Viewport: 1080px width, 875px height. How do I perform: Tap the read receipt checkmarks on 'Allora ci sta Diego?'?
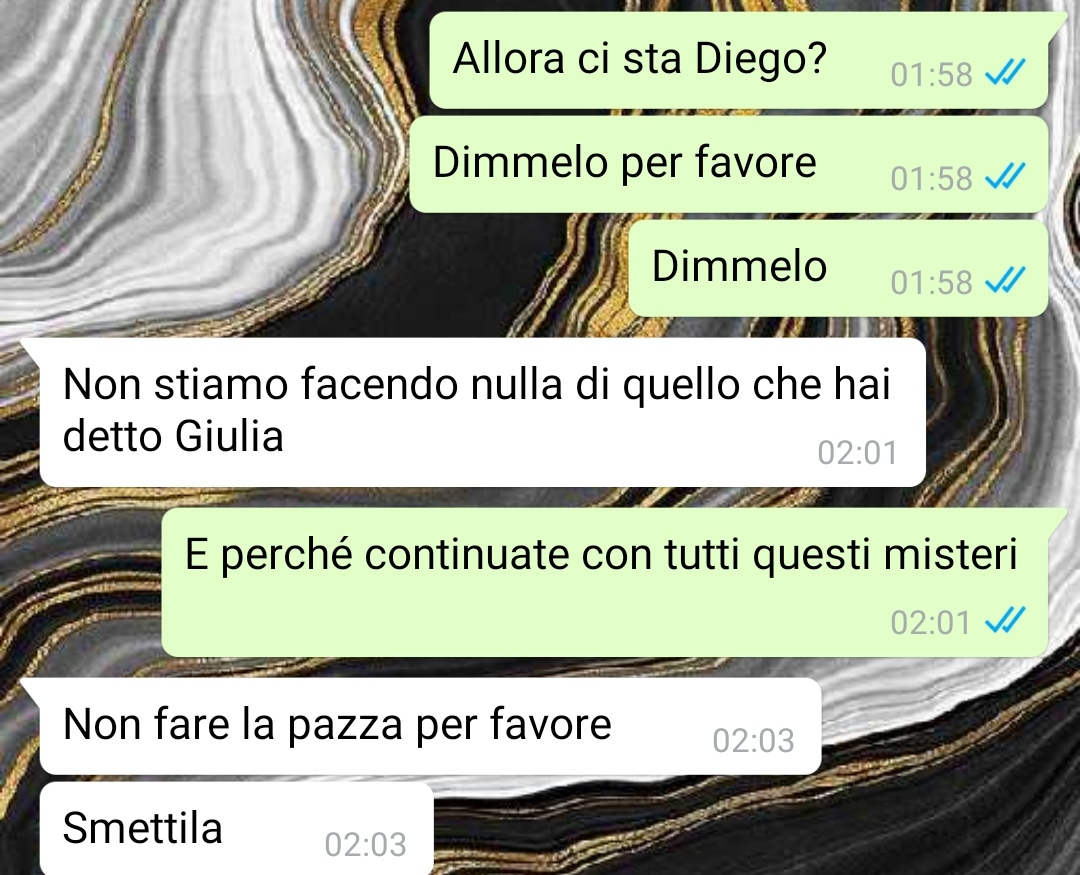click(1005, 72)
